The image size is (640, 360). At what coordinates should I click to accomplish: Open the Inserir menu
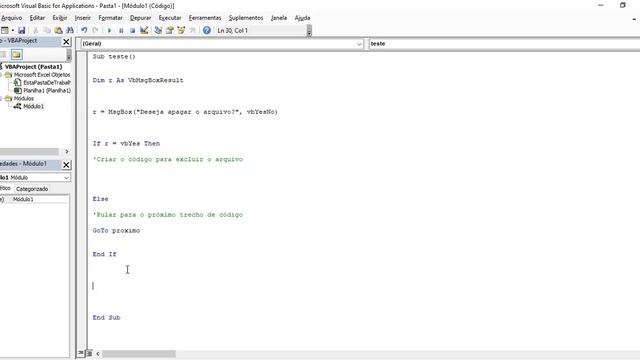pyautogui.click(x=82, y=18)
